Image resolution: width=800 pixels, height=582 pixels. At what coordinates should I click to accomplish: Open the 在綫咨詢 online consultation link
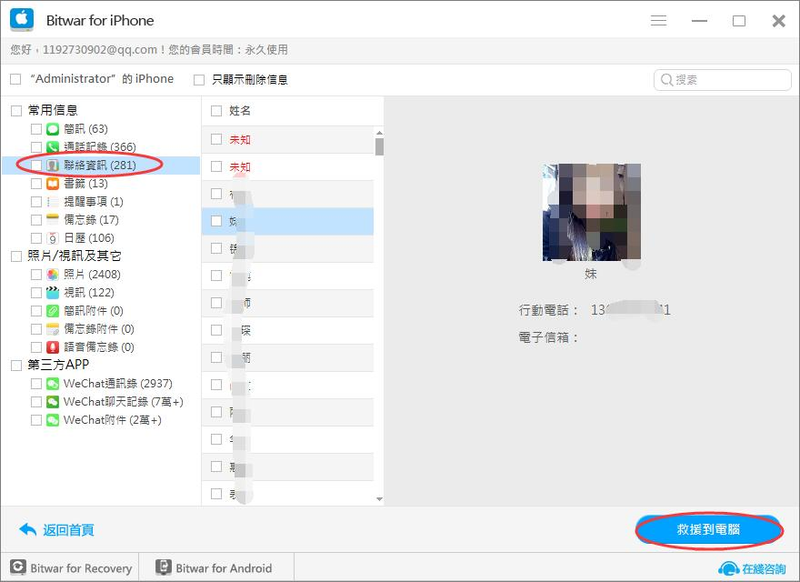(764, 568)
